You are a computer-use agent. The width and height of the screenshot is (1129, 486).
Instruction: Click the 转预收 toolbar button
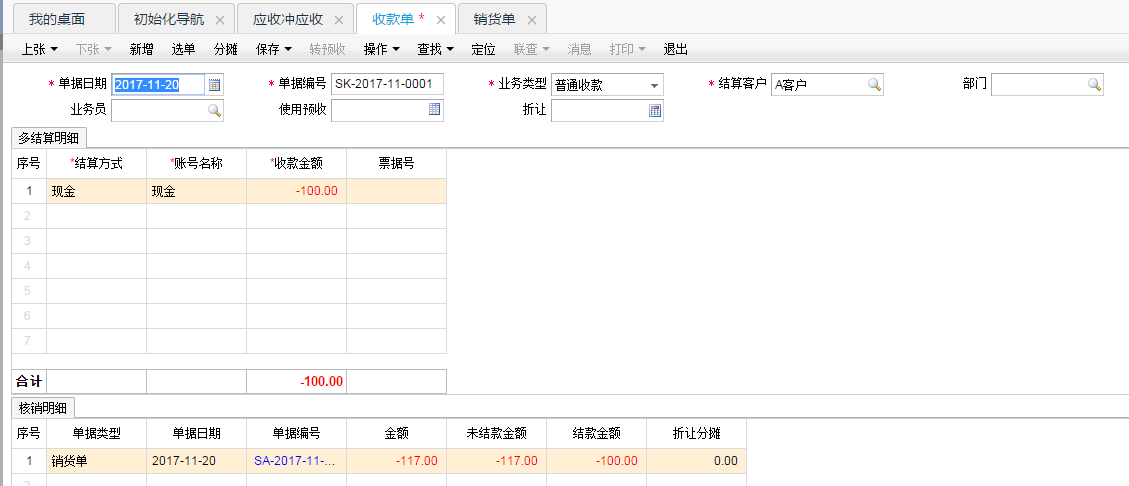pos(328,50)
